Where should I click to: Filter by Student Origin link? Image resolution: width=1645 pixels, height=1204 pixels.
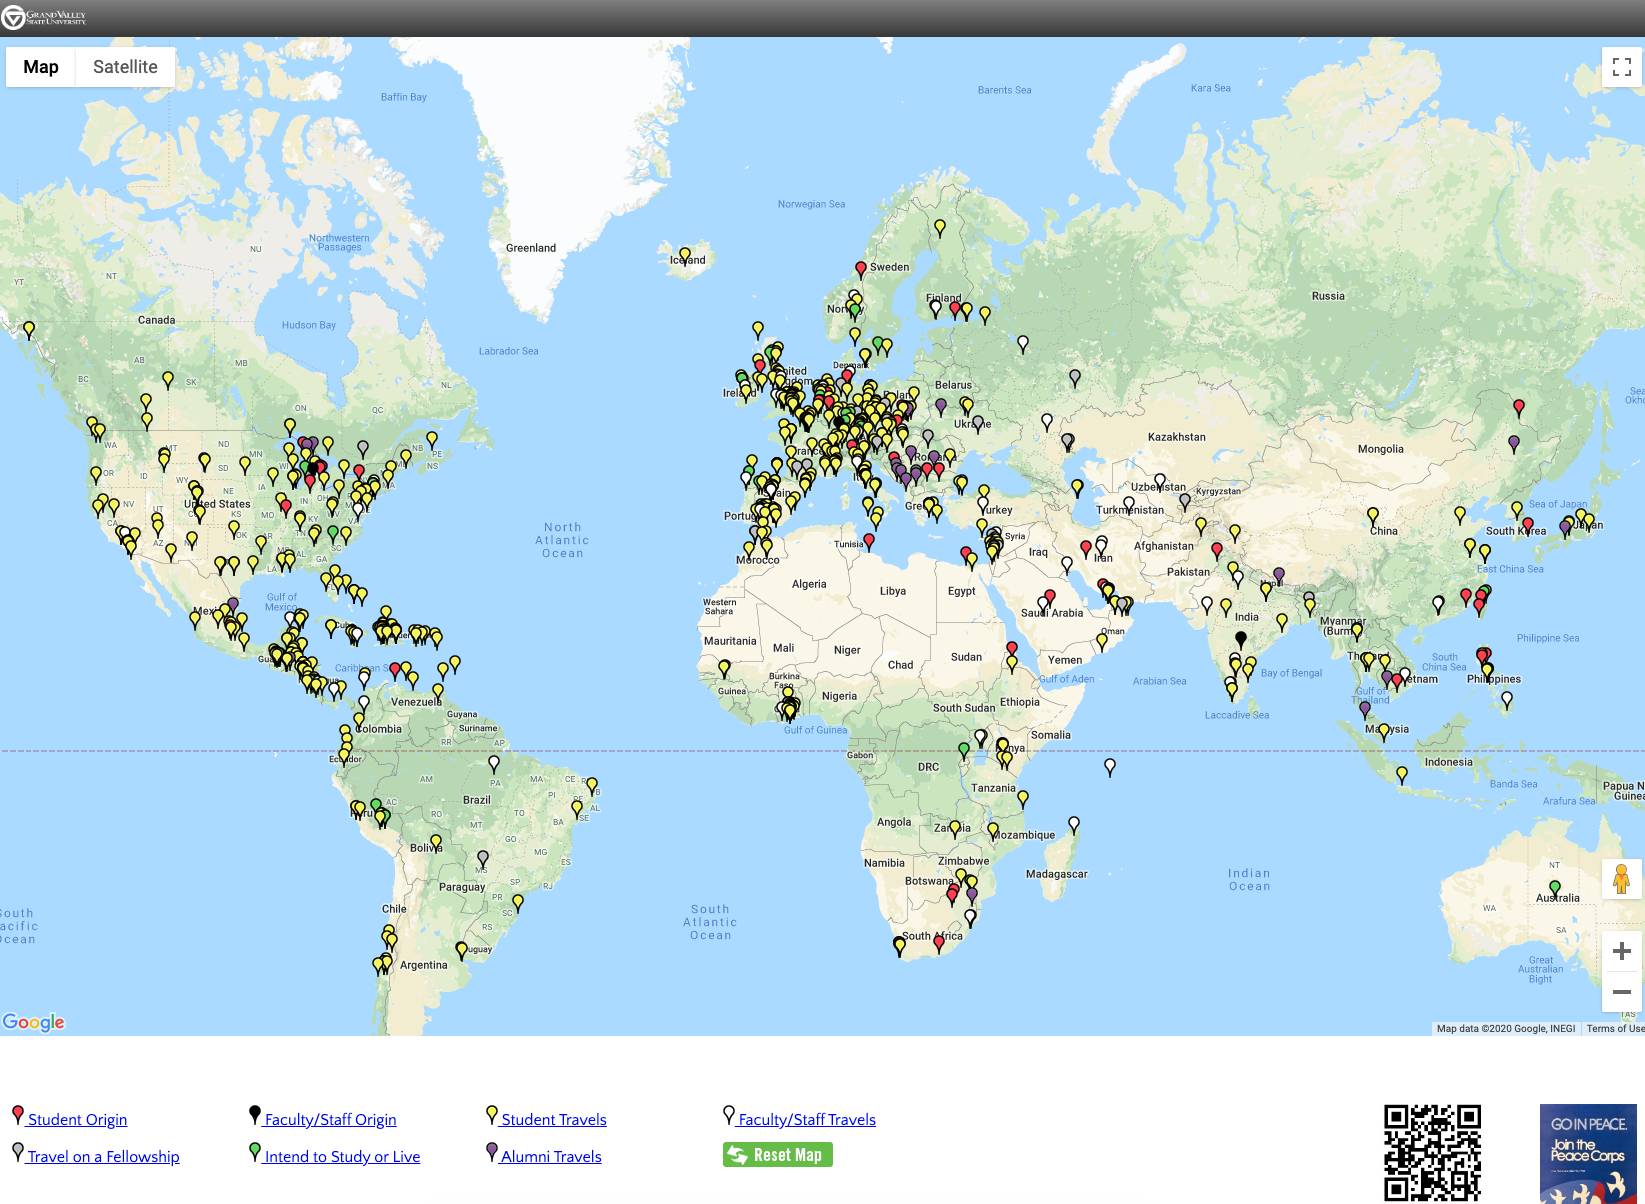tap(77, 1119)
